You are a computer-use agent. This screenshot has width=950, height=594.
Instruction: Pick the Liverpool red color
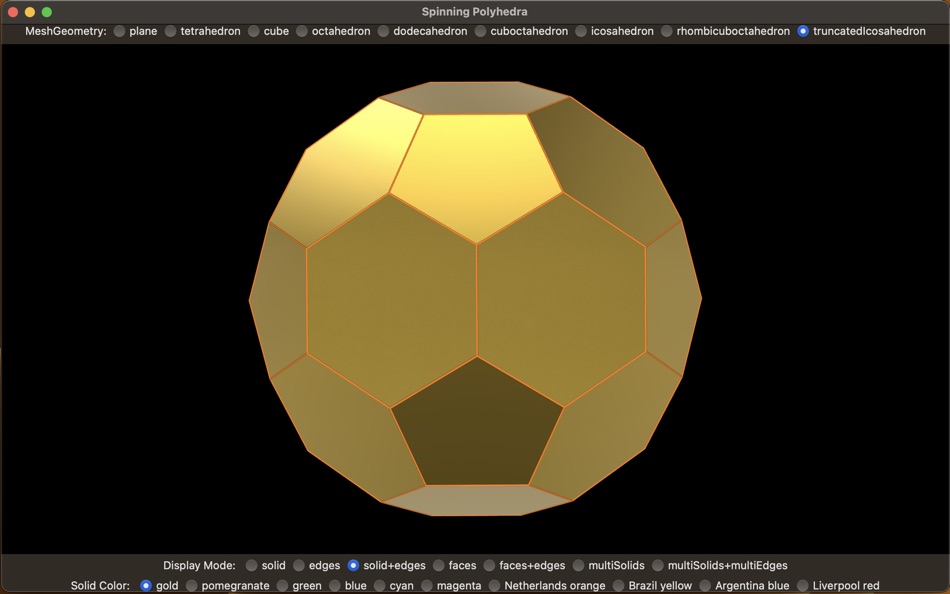coord(803,585)
